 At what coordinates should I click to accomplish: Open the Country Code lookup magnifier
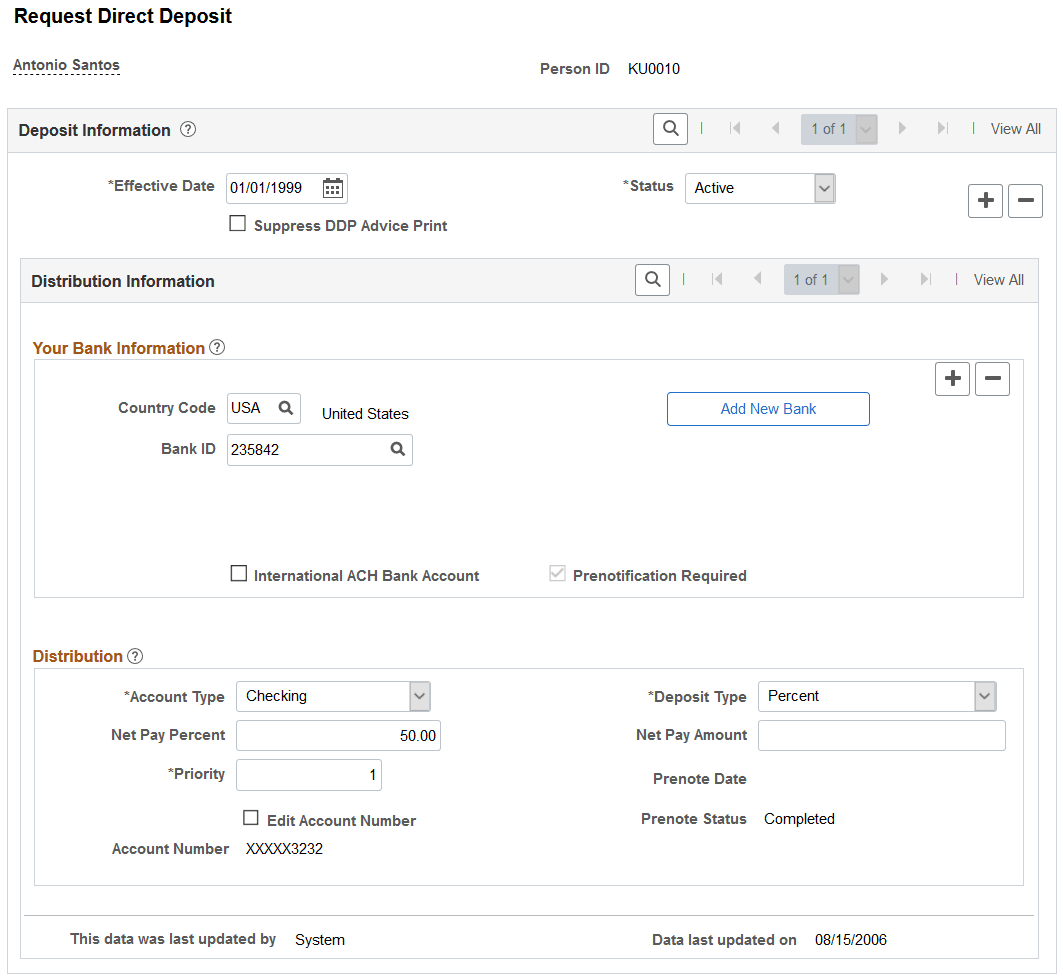(285, 408)
